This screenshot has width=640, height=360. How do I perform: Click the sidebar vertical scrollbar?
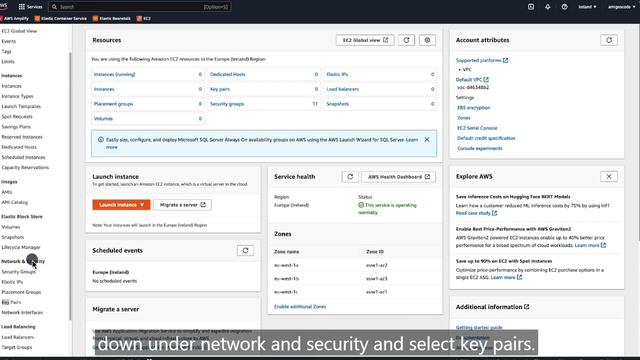click(70, 186)
